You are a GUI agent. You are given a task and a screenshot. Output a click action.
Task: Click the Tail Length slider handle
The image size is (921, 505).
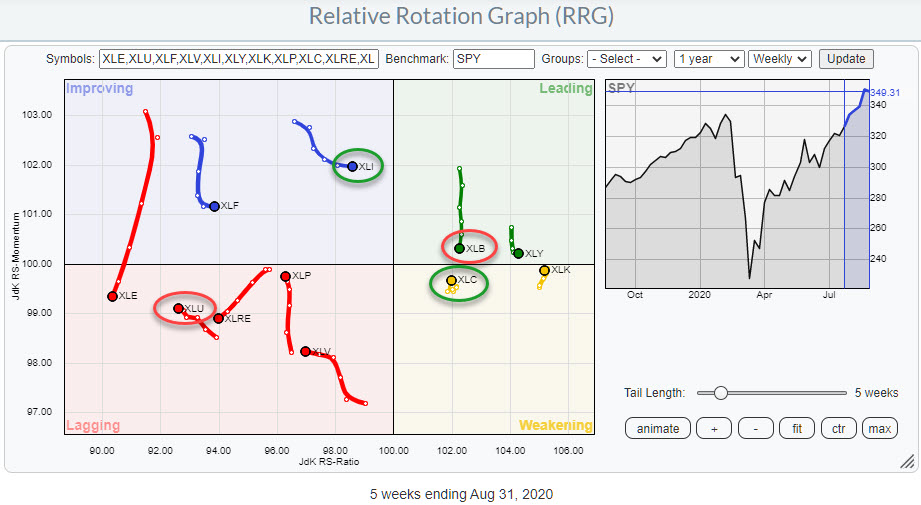pyautogui.click(x=721, y=392)
